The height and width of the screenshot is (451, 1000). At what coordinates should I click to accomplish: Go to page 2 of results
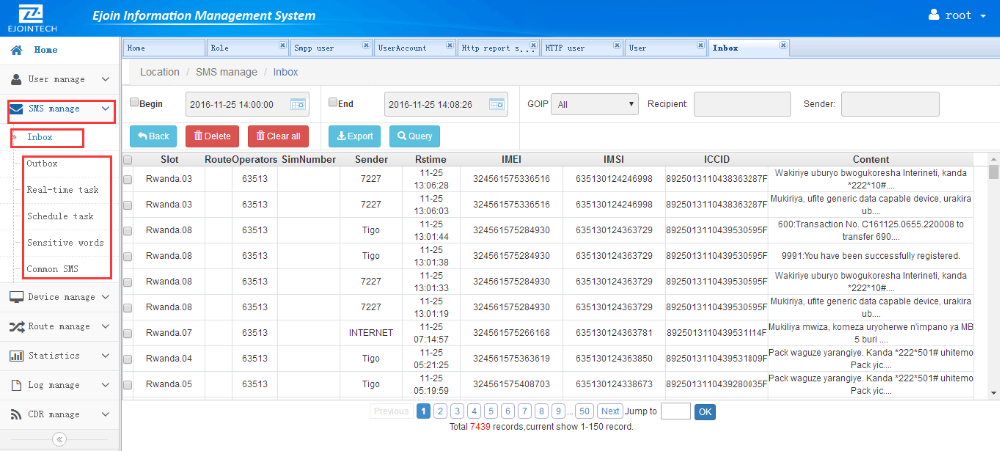[x=440, y=411]
